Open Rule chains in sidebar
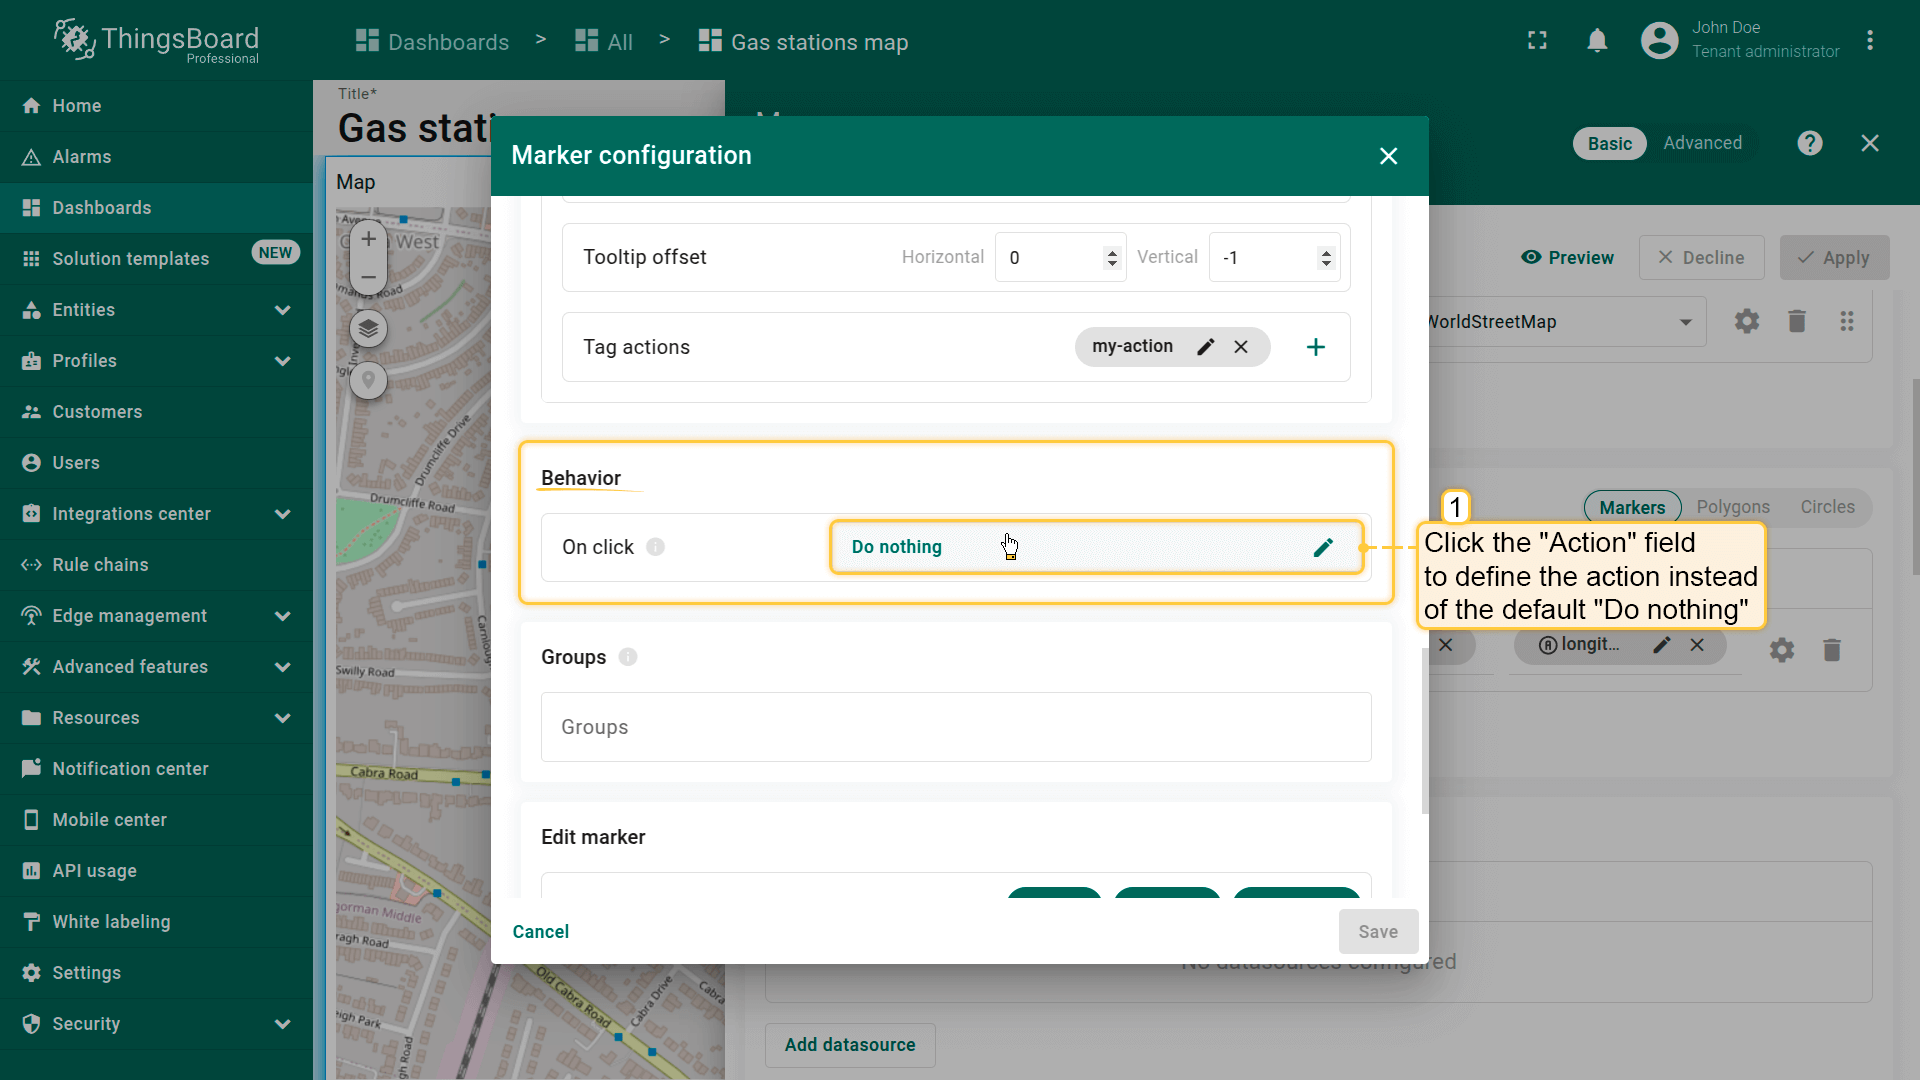1920x1080 pixels. (x=100, y=565)
